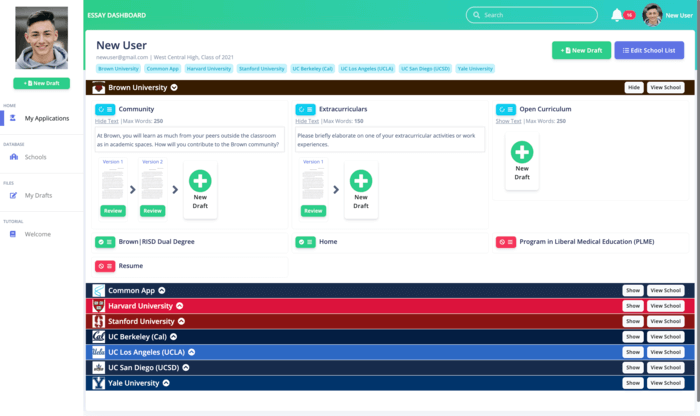Screen dimensions: 700x416
Task: Expand Yale University chevron
Action: (166, 383)
